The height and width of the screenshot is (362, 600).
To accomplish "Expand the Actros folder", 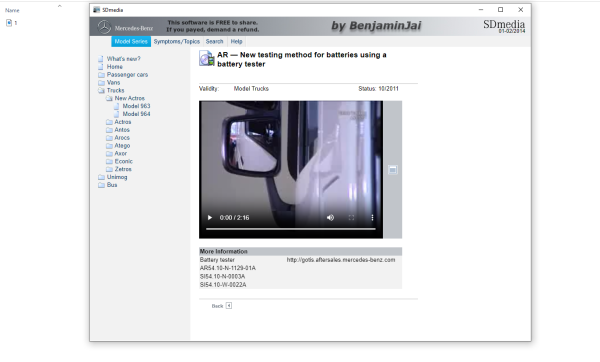I will point(122,122).
